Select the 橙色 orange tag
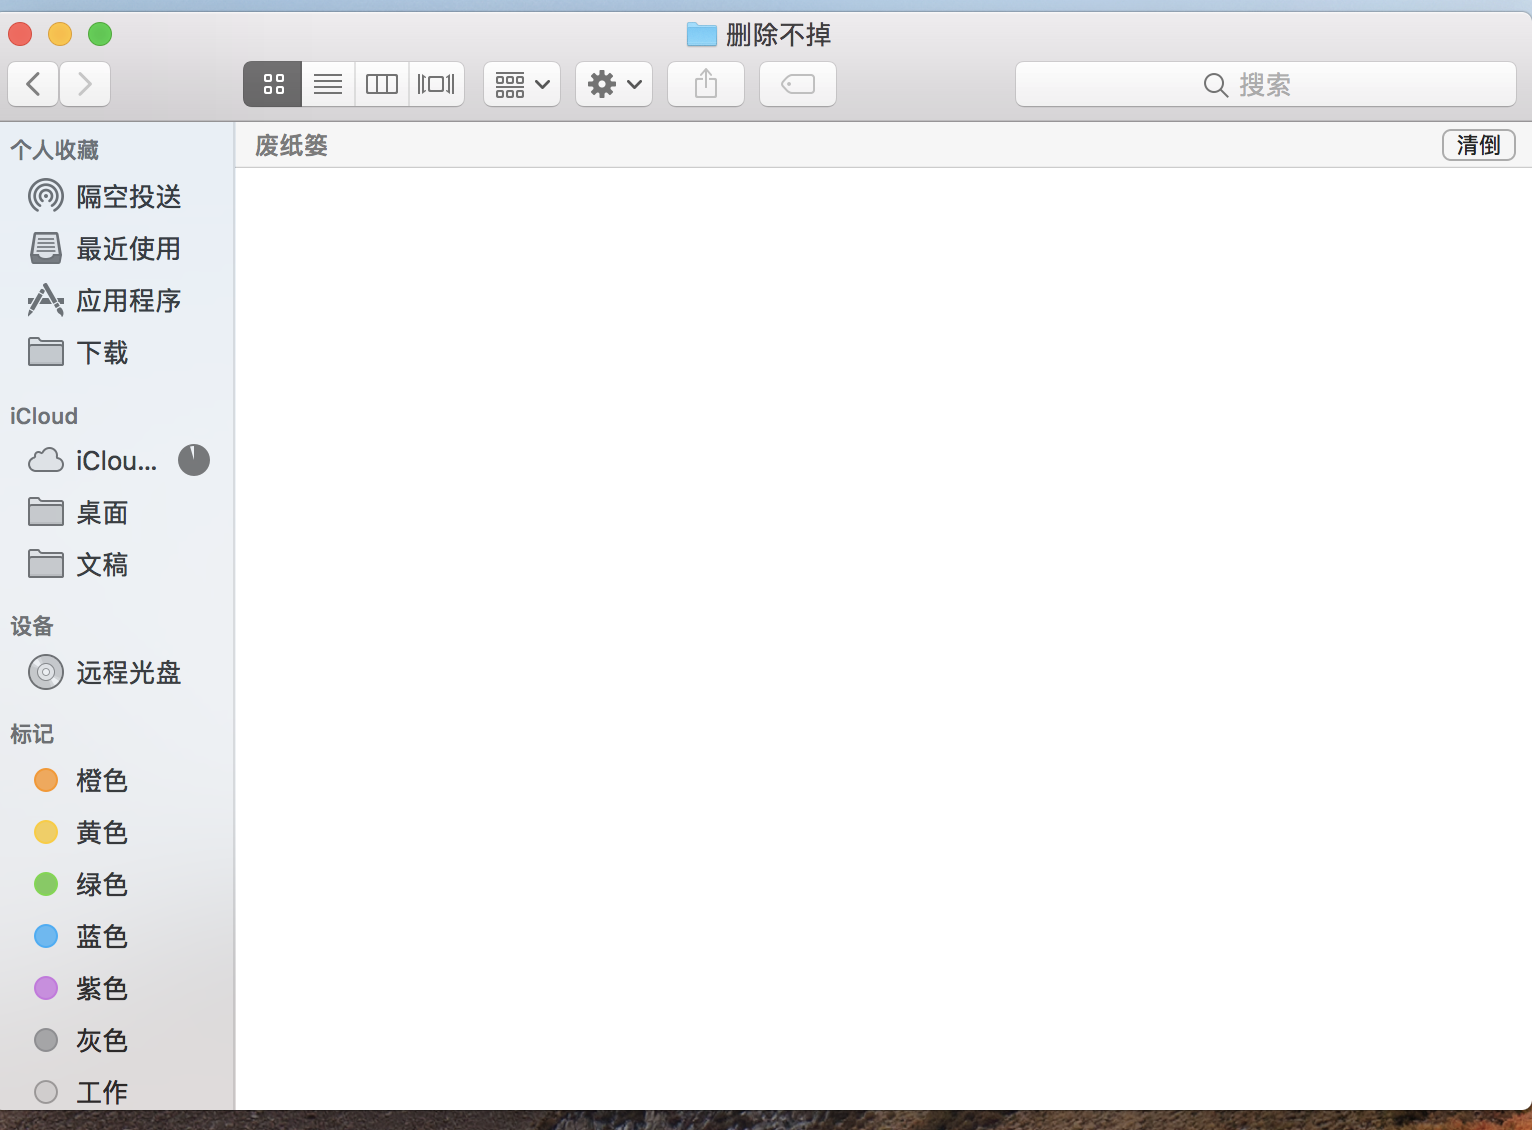Image resolution: width=1532 pixels, height=1130 pixels. point(101,781)
